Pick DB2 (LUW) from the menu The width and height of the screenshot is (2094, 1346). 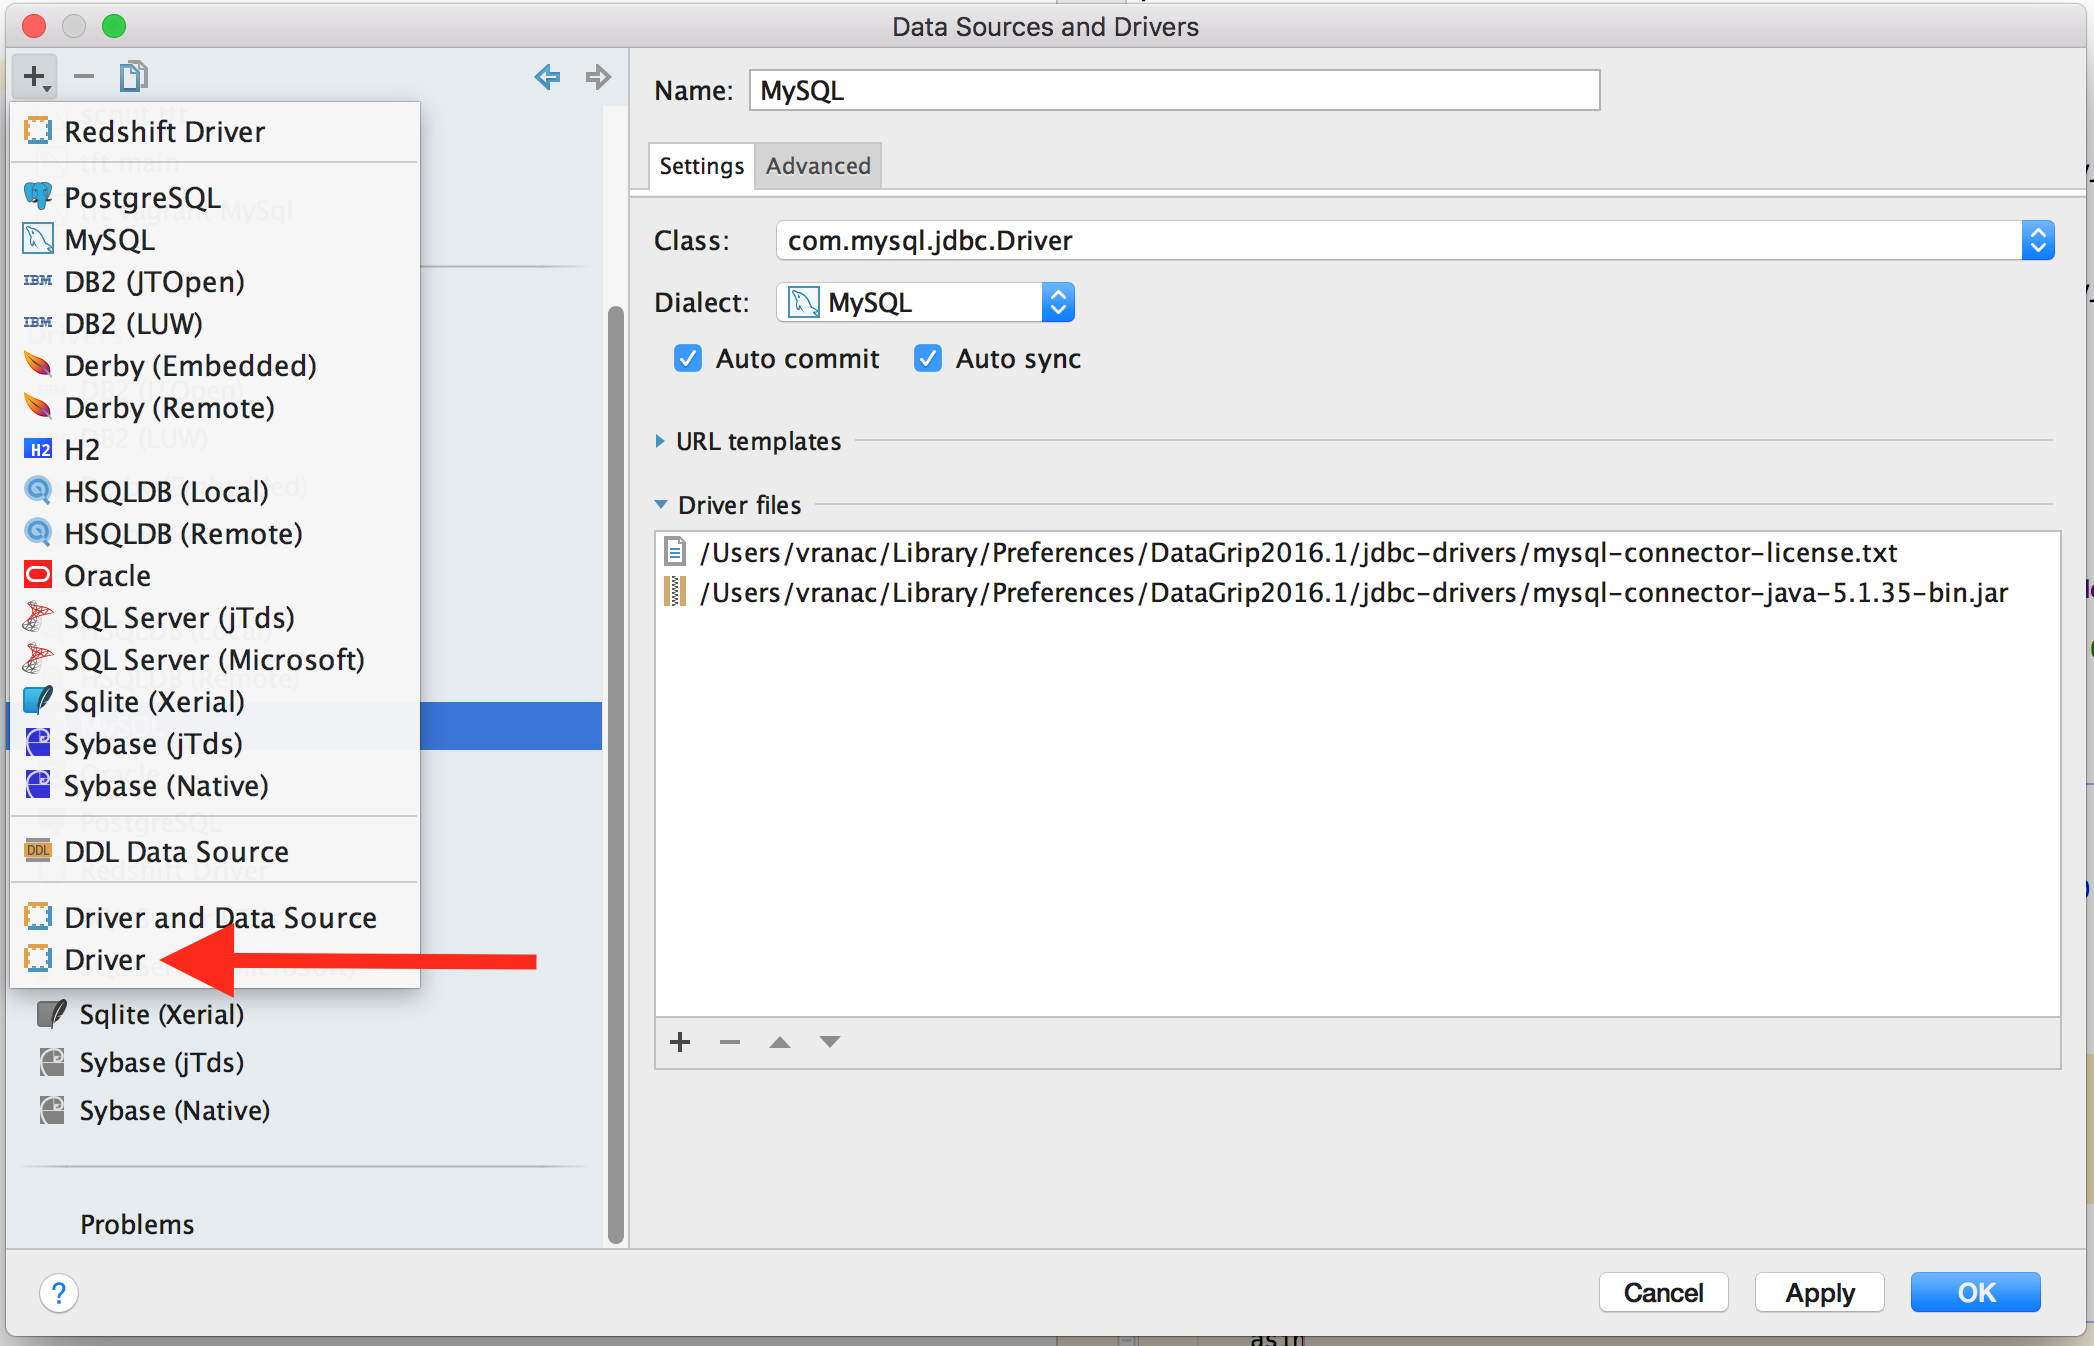click(215, 323)
